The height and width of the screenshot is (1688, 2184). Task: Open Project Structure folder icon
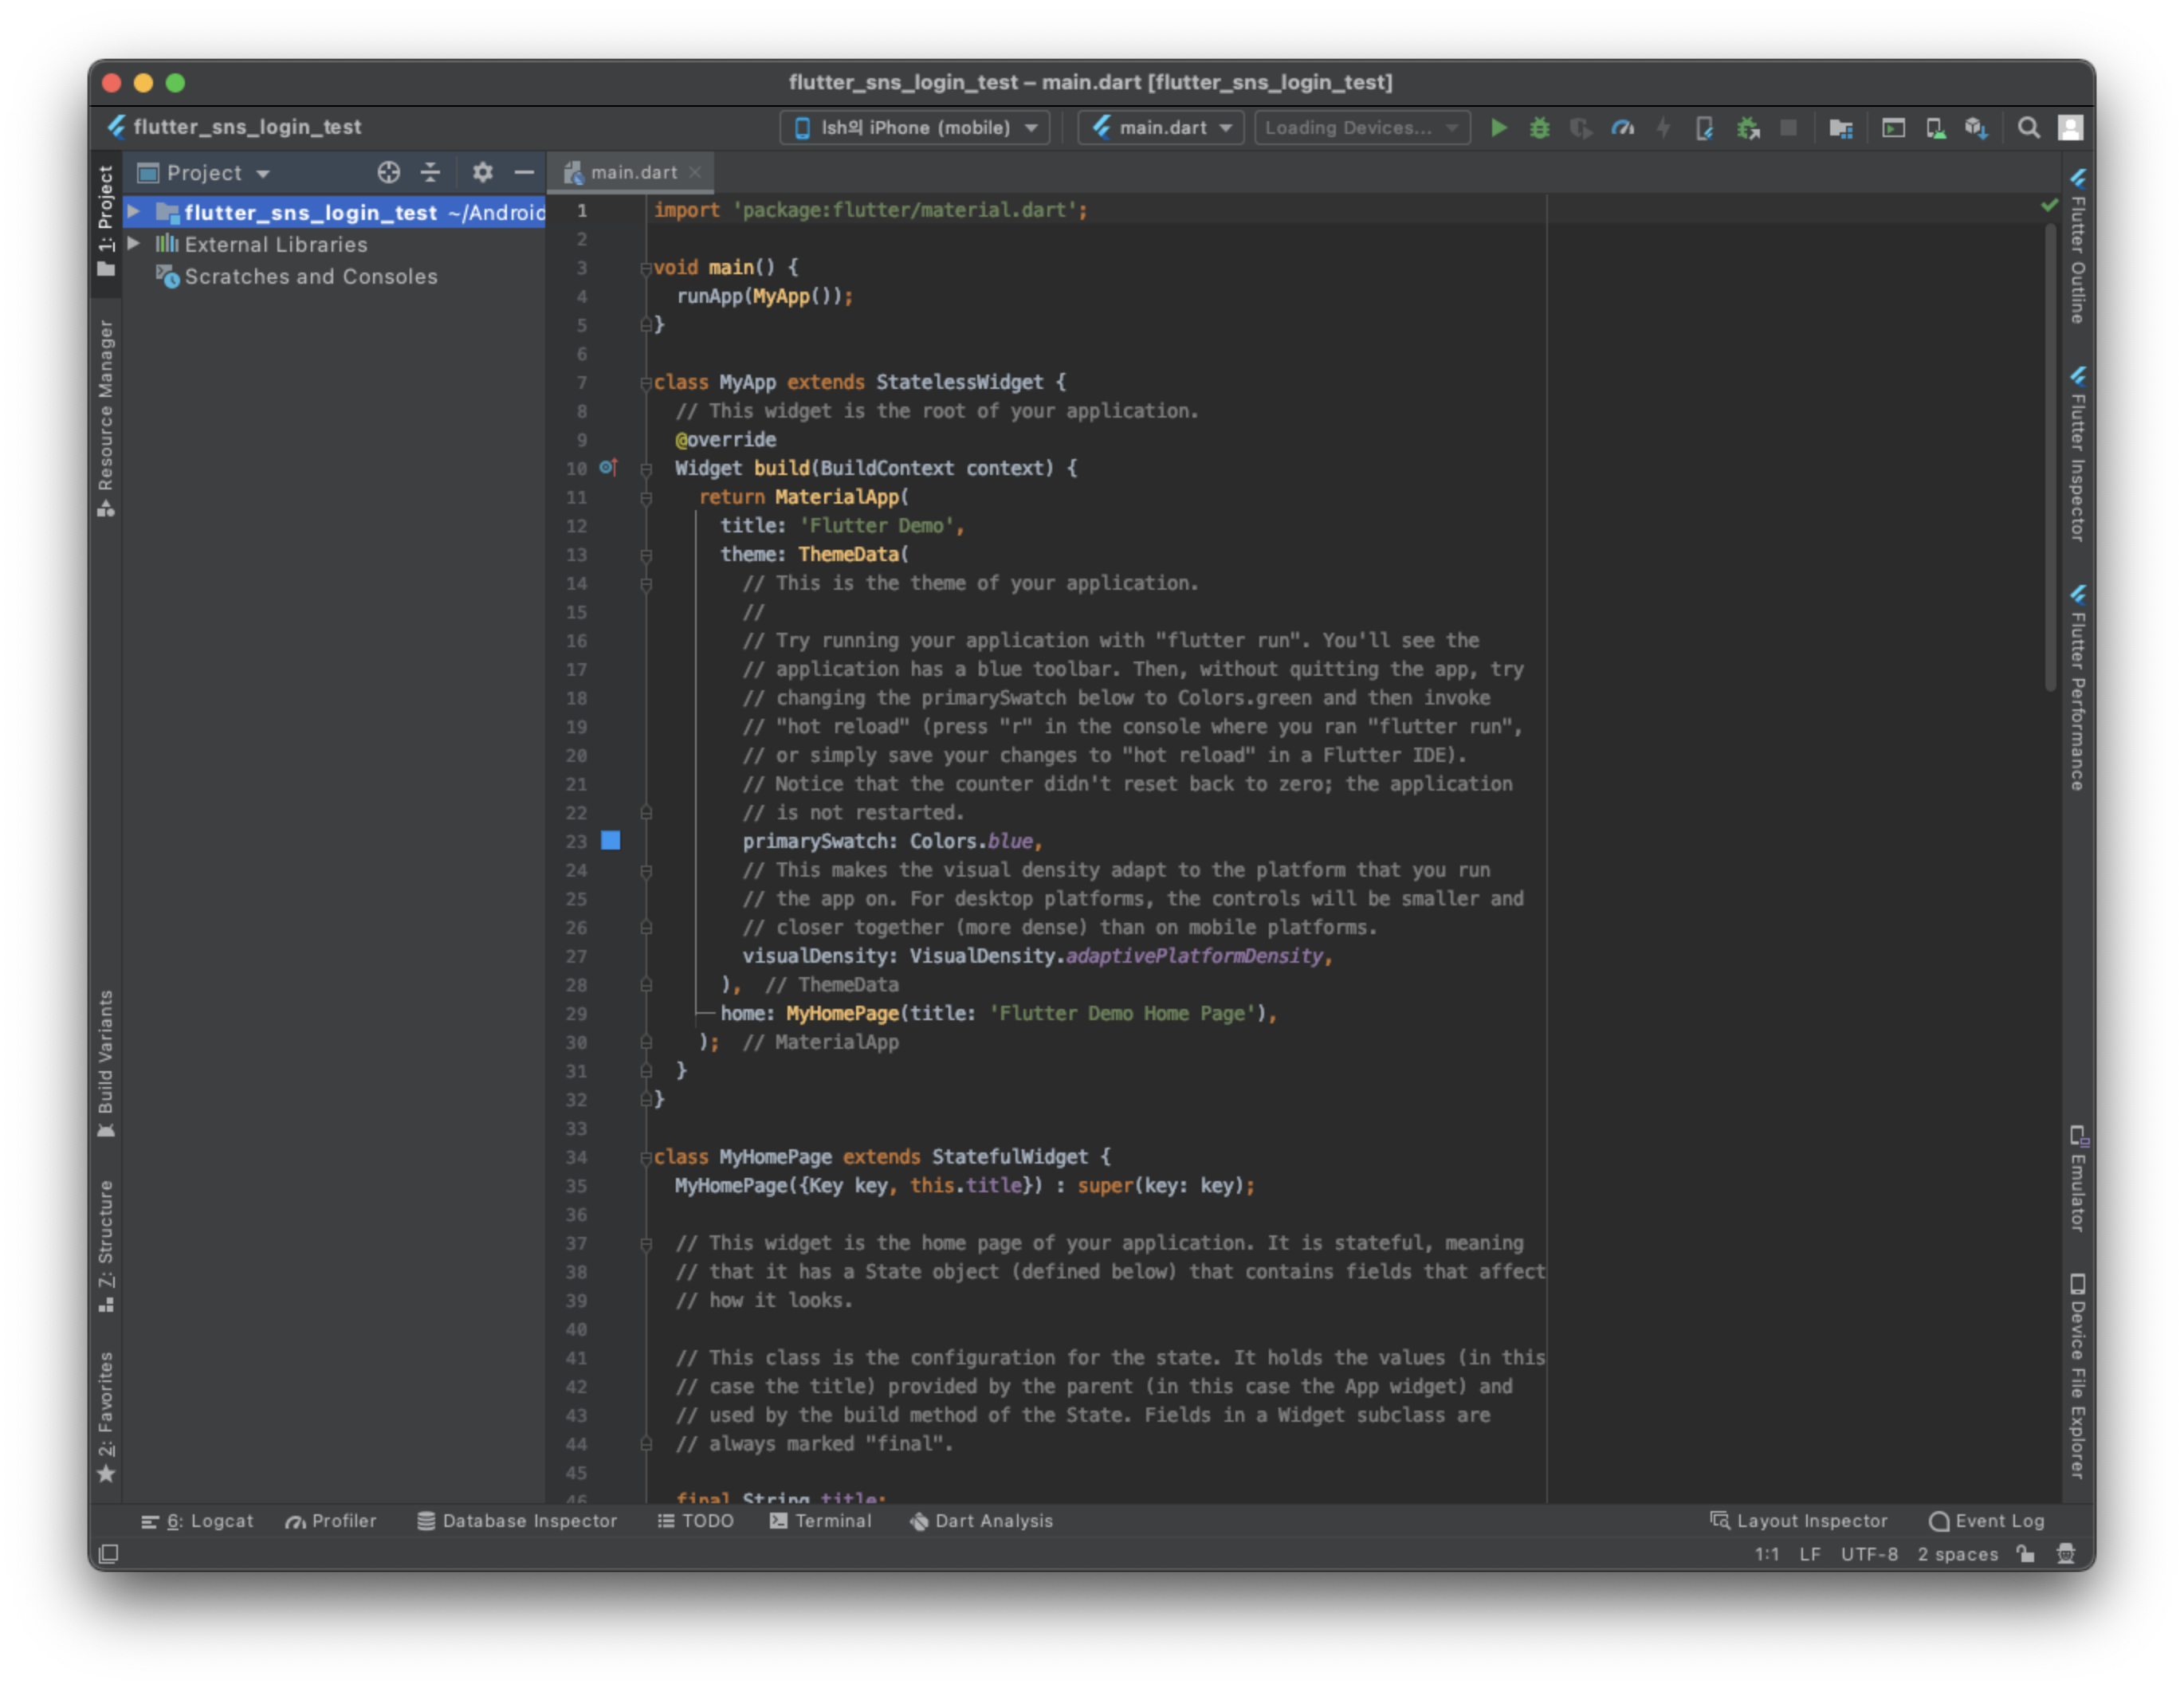coord(1840,128)
